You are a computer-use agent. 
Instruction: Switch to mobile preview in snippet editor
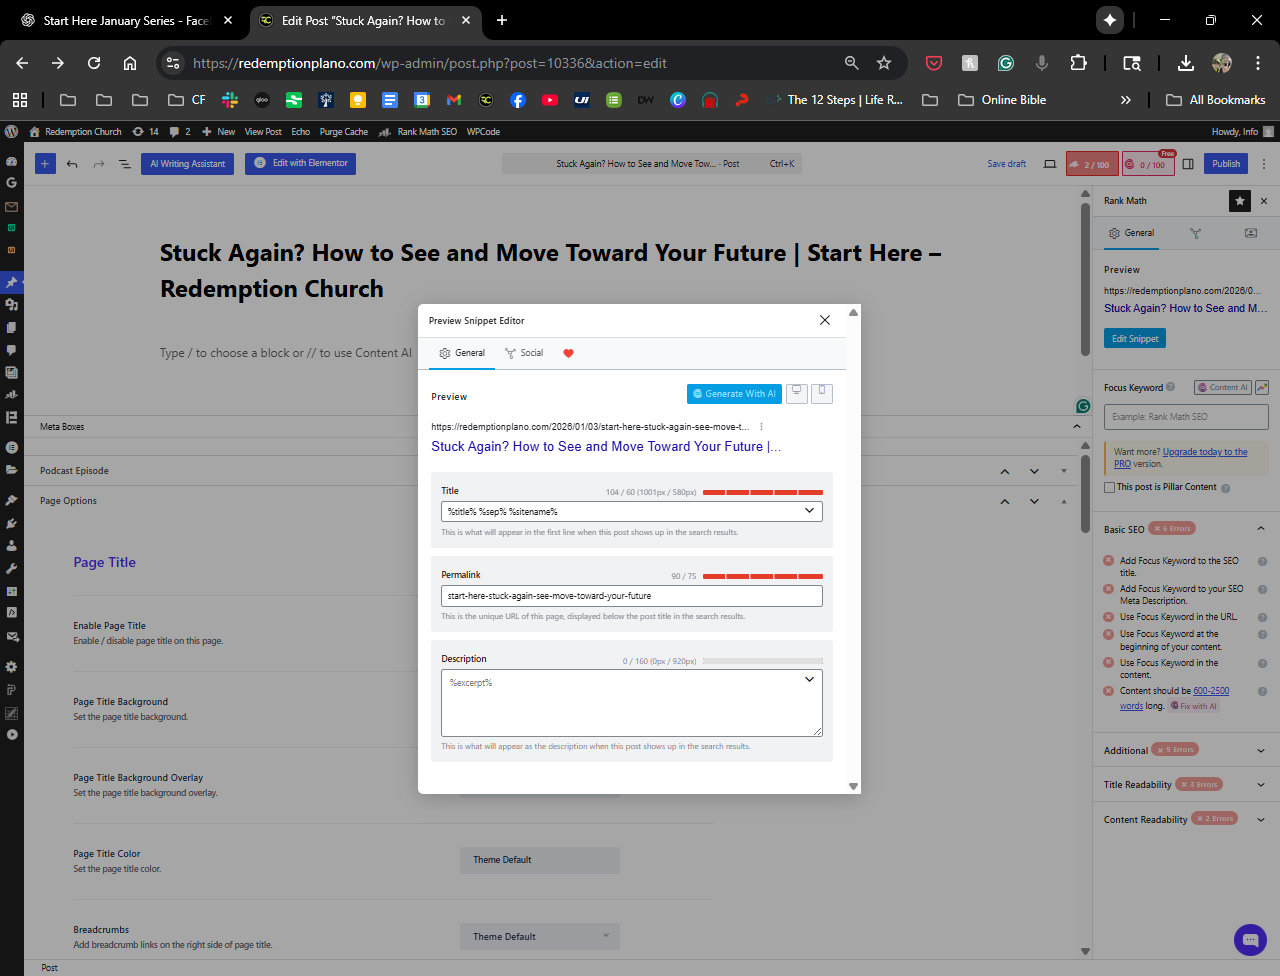pyautogui.click(x=822, y=393)
